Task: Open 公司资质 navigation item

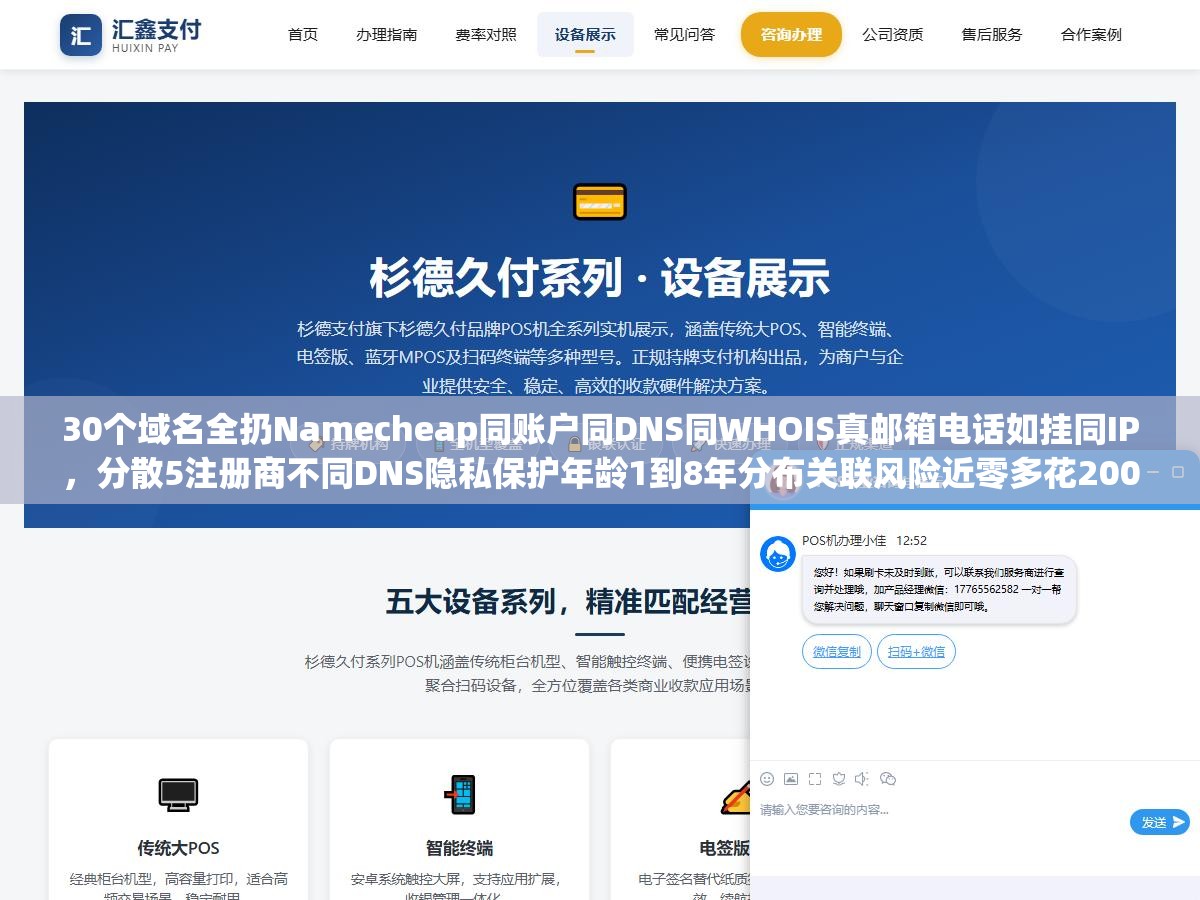Action: pyautogui.click(x=893, y=35)
